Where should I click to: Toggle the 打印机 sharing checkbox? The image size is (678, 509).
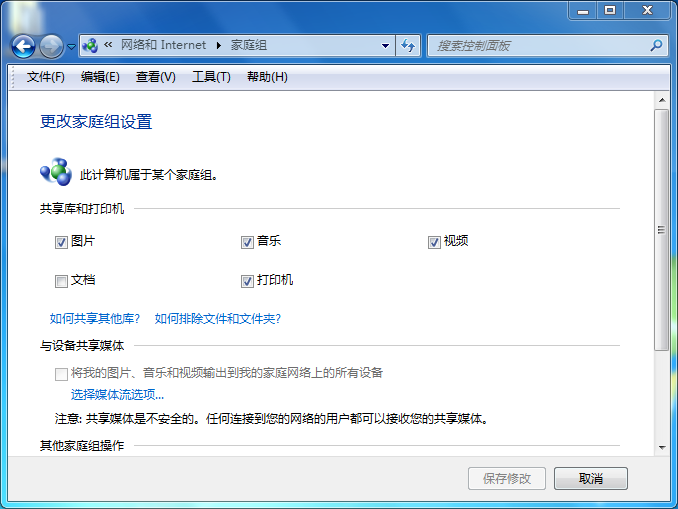pos(247,281)
